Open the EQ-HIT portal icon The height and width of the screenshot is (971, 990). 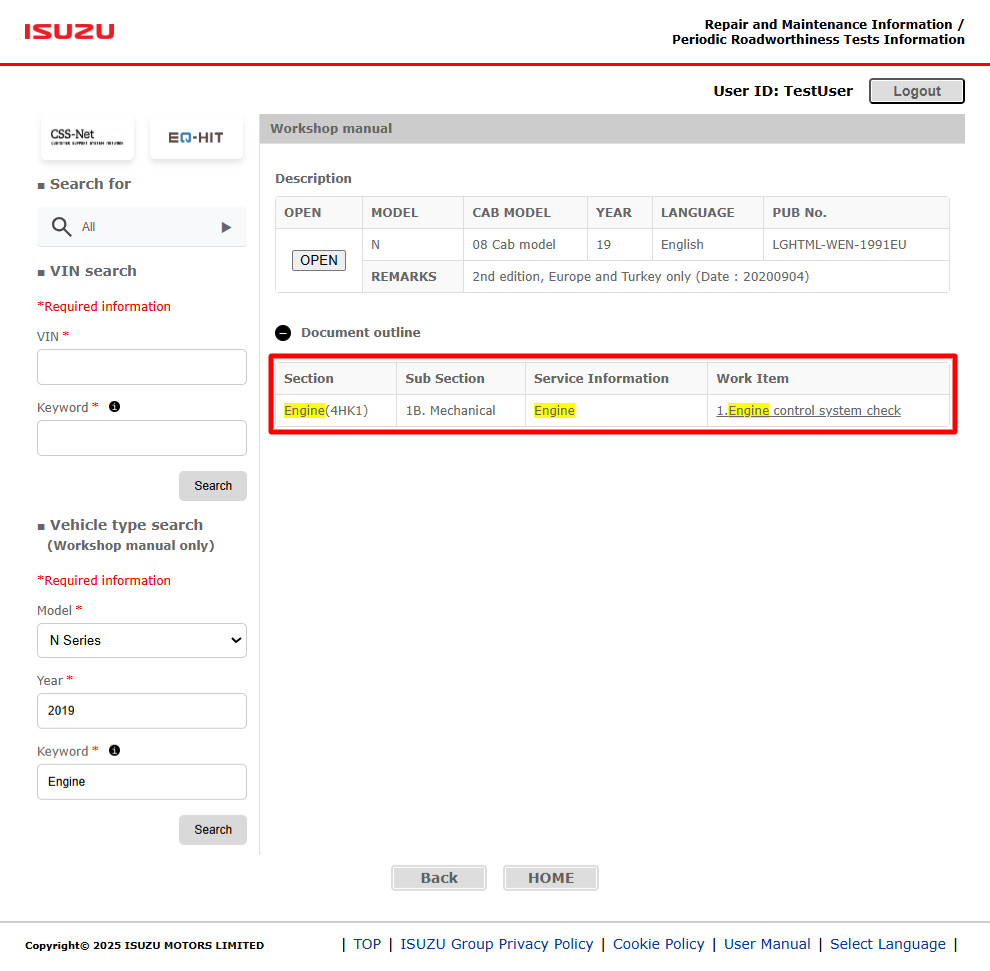196,137
